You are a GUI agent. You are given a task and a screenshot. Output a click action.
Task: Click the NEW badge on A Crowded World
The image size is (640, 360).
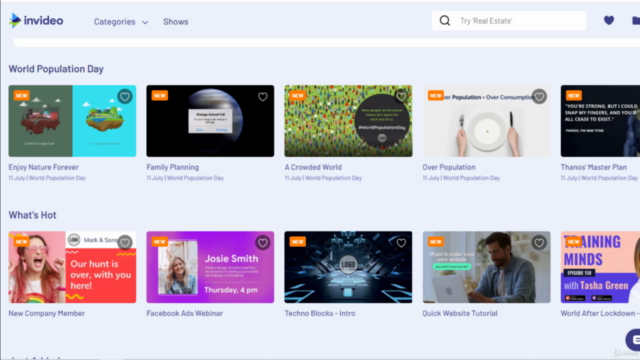[x=298, y=96]
